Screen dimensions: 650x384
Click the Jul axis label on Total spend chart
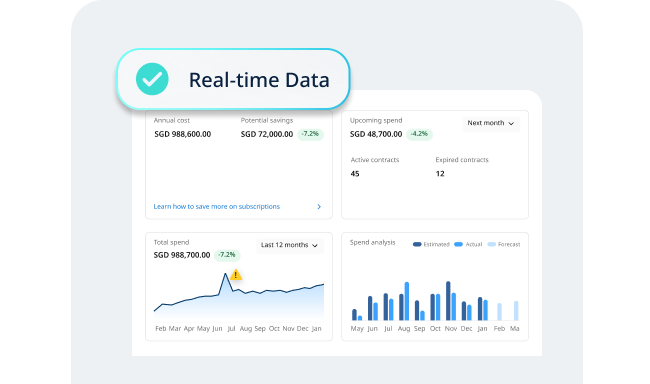point(231,328)
